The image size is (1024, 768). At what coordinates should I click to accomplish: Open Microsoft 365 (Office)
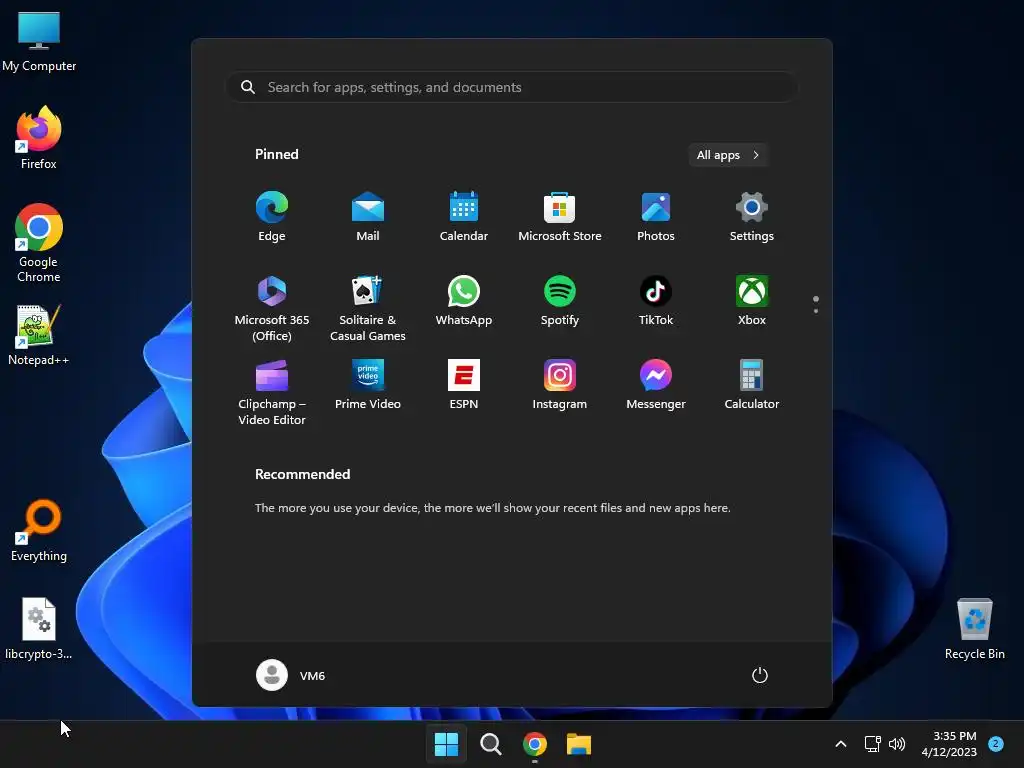coord(272,308)
